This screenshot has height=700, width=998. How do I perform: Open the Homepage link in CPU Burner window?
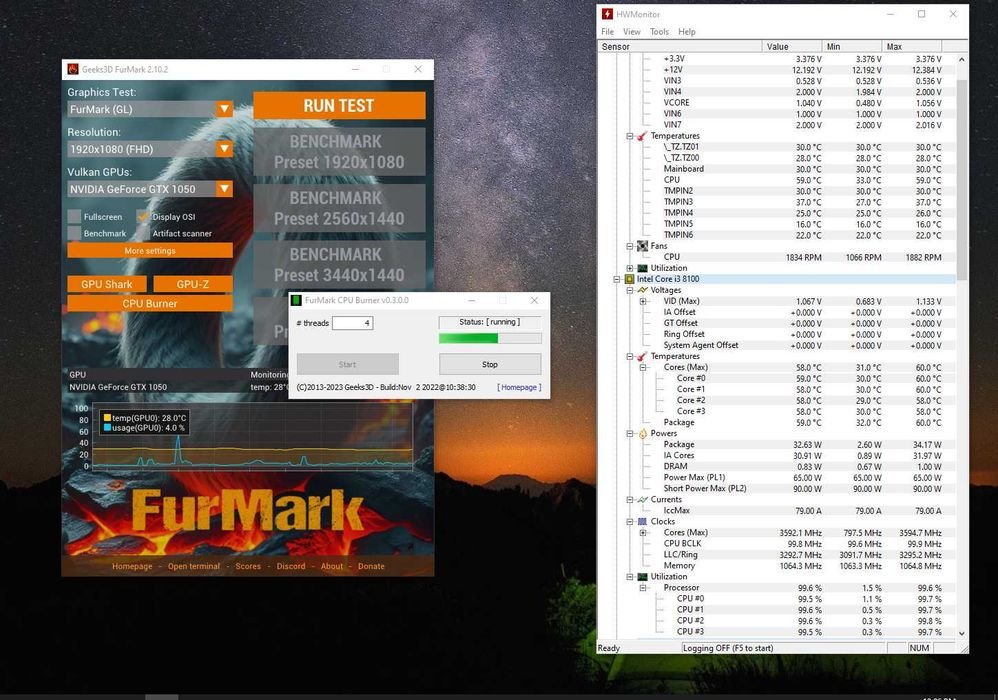(x=519, y=387)
